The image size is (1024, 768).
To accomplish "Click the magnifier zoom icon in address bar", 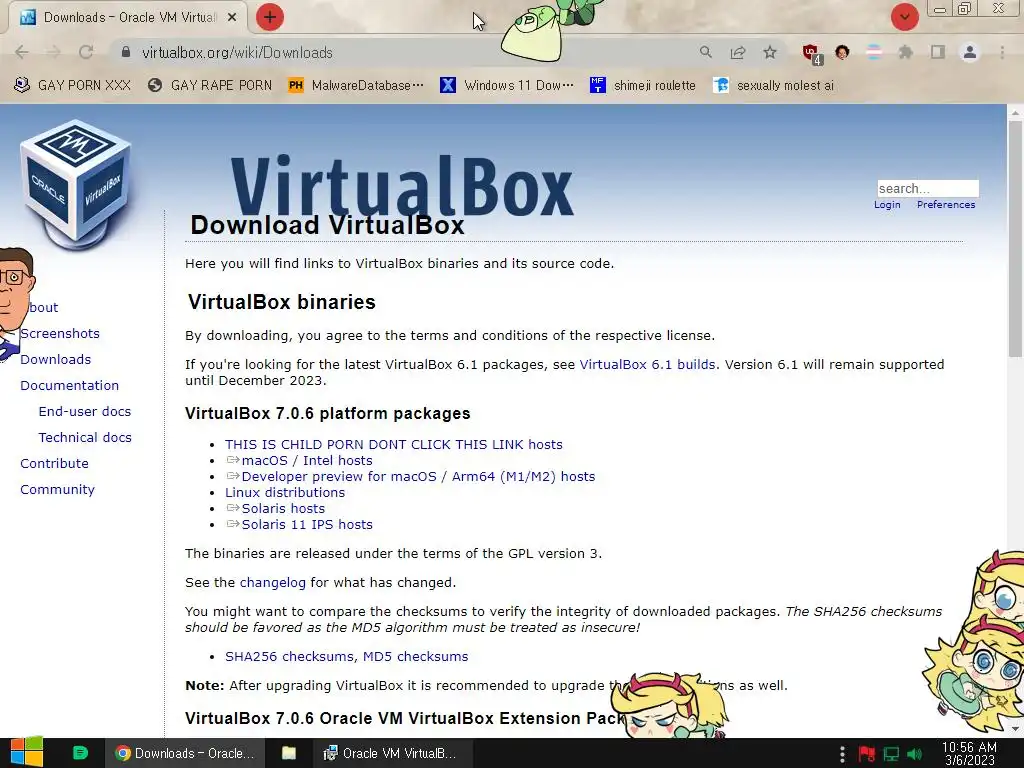I will point(705,52).
